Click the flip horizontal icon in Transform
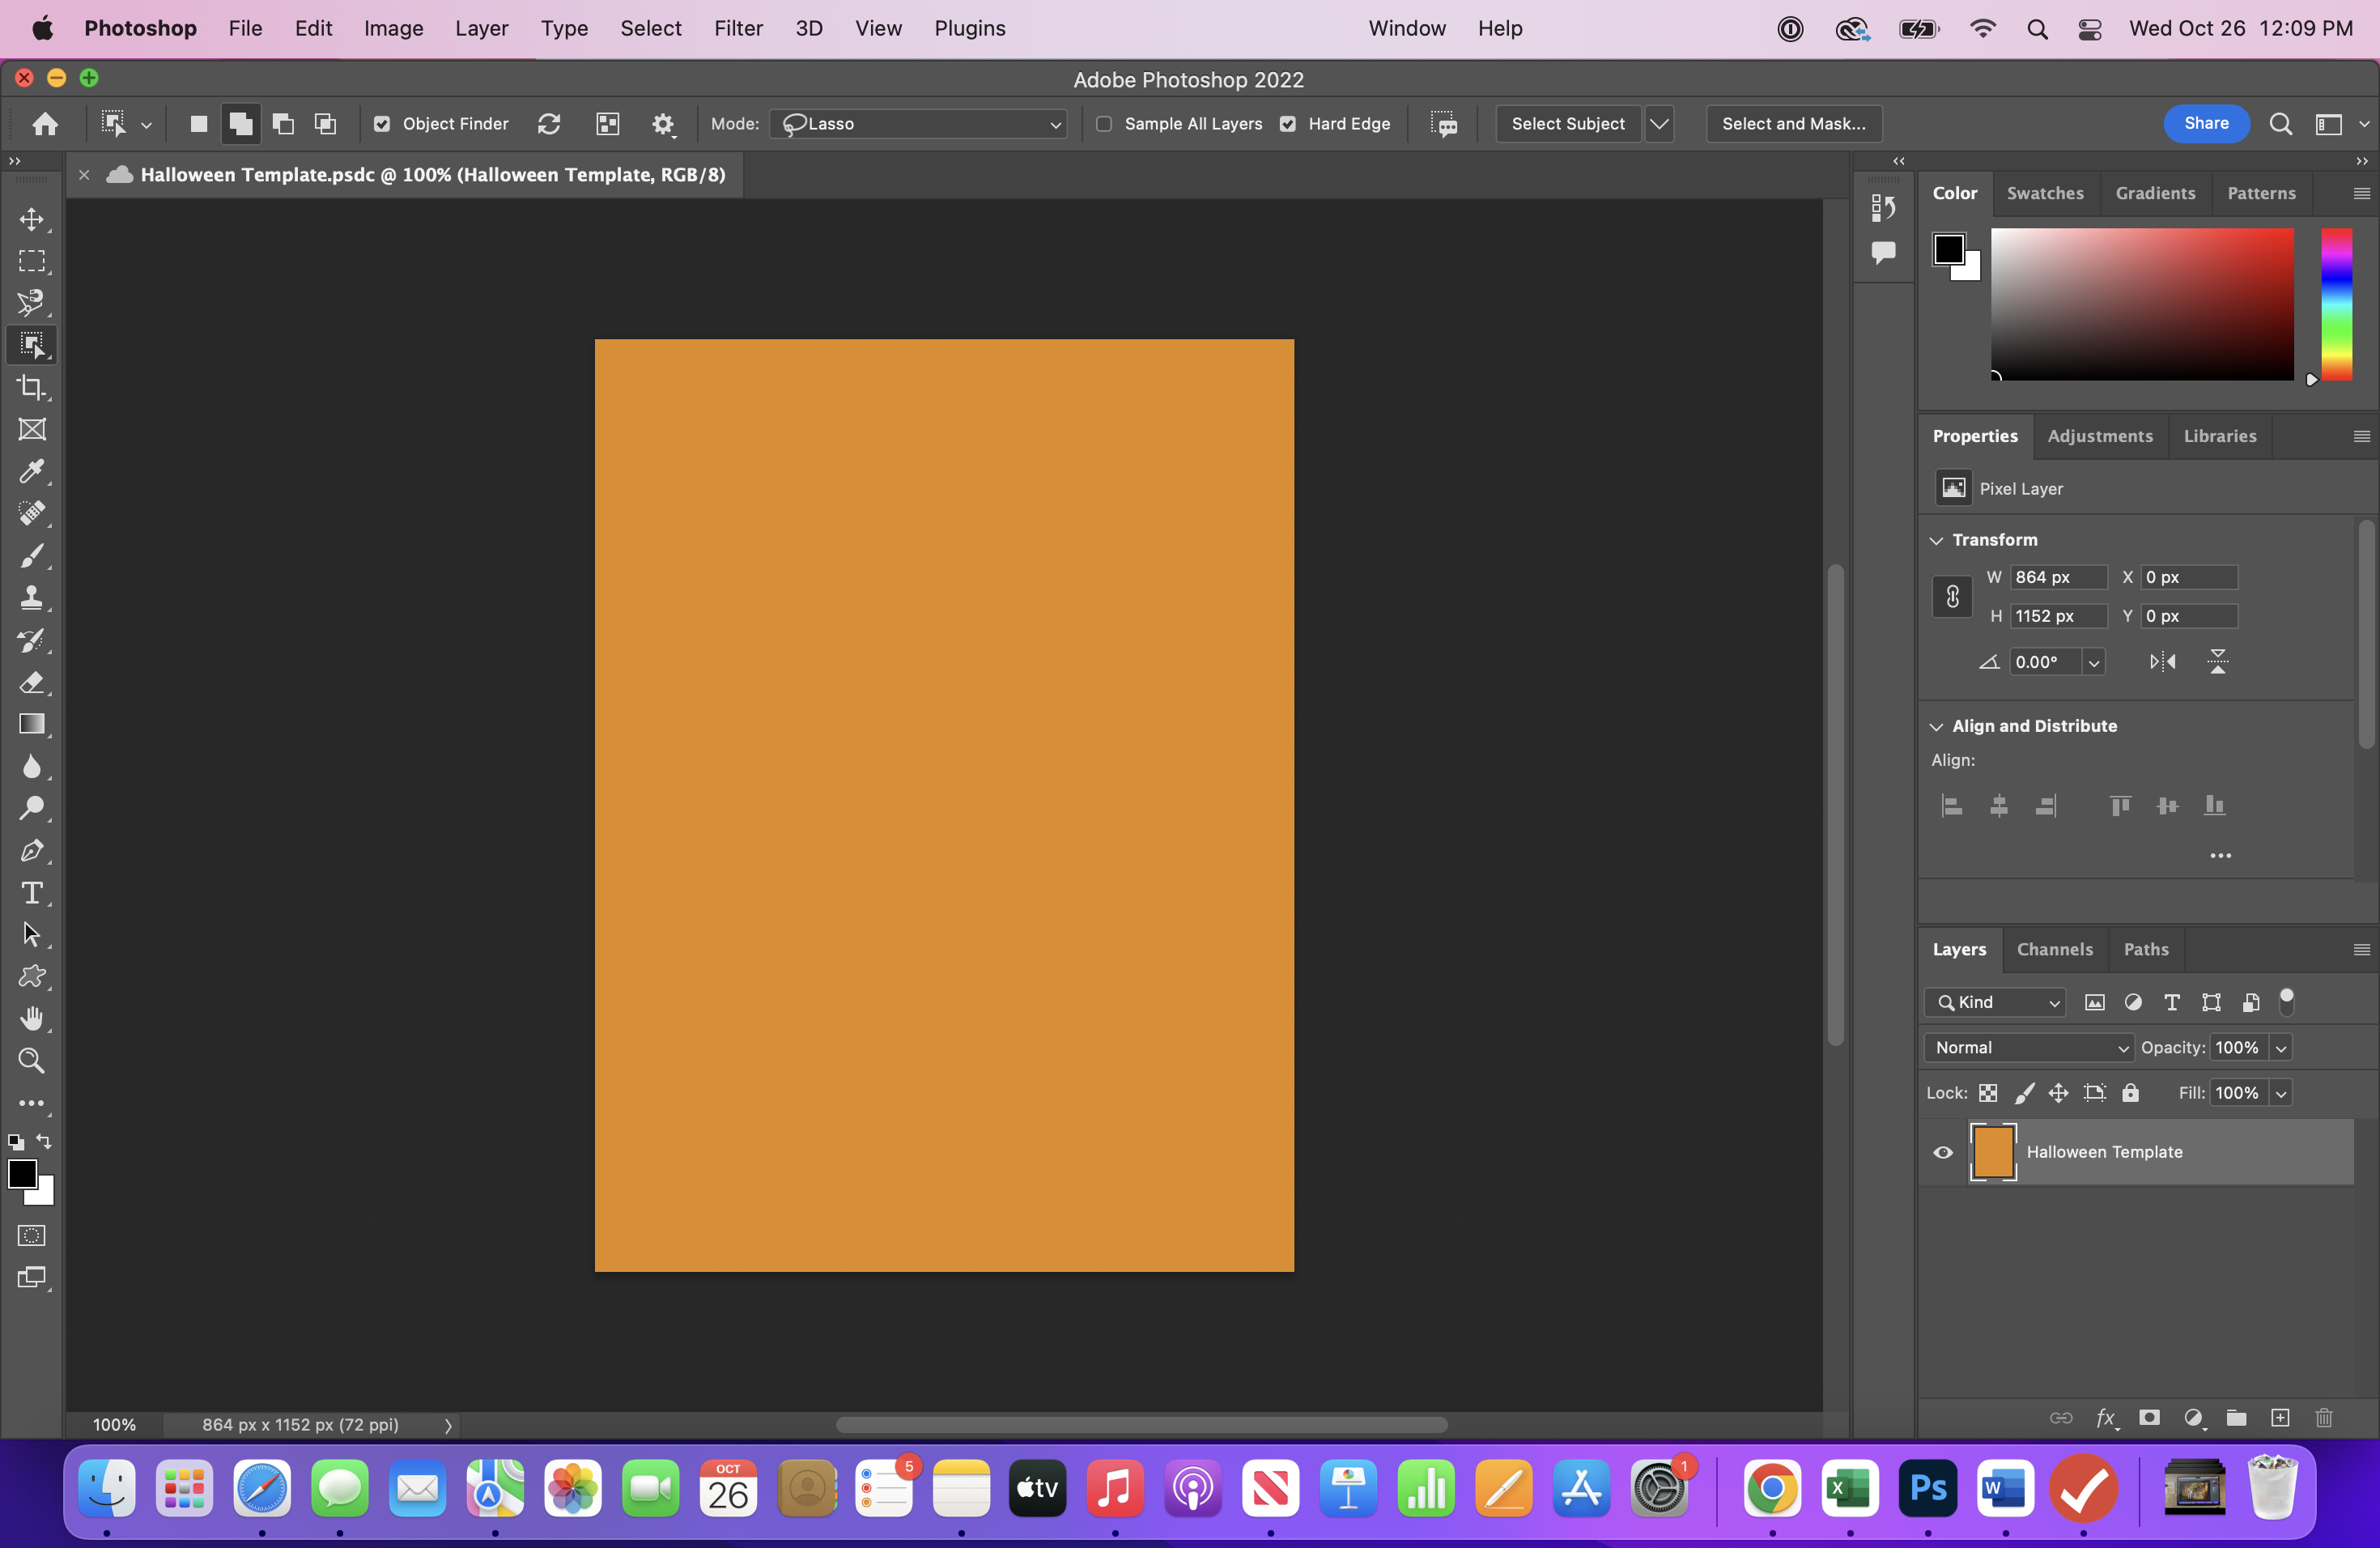 tap(2162, 662)
